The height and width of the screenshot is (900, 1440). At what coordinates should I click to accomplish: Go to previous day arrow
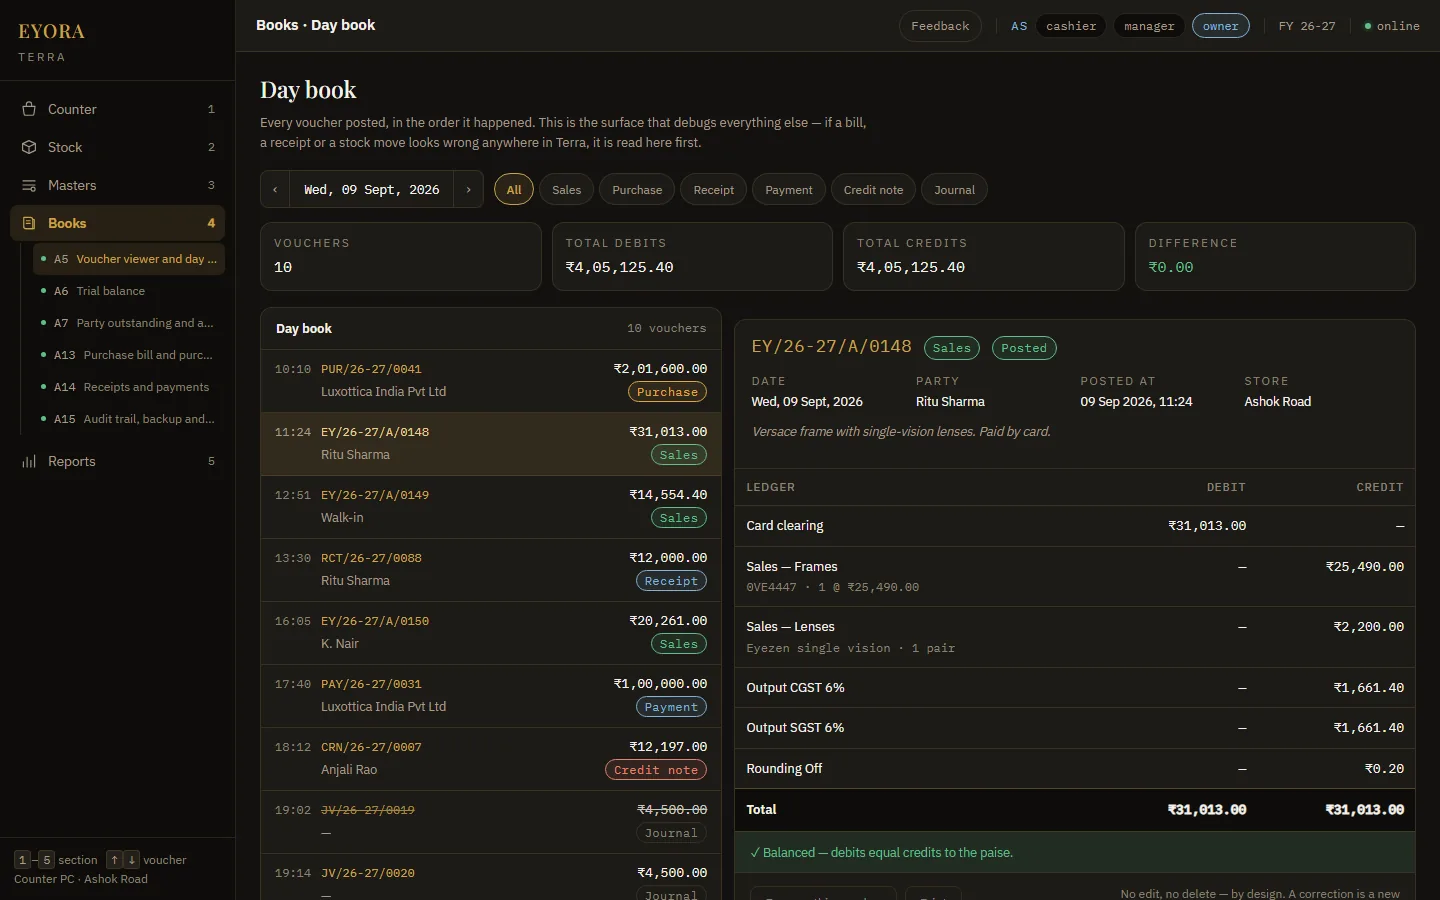[x=275, y=189]
